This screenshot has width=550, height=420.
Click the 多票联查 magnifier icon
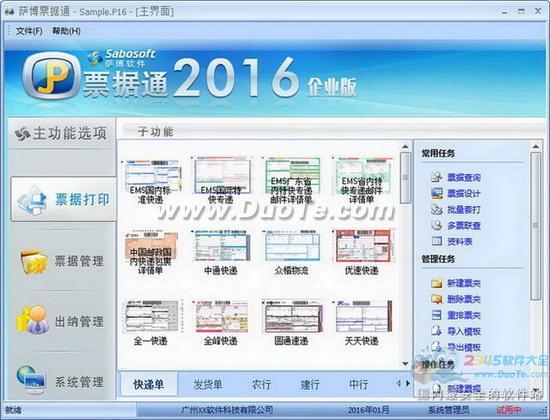(437, 225)
